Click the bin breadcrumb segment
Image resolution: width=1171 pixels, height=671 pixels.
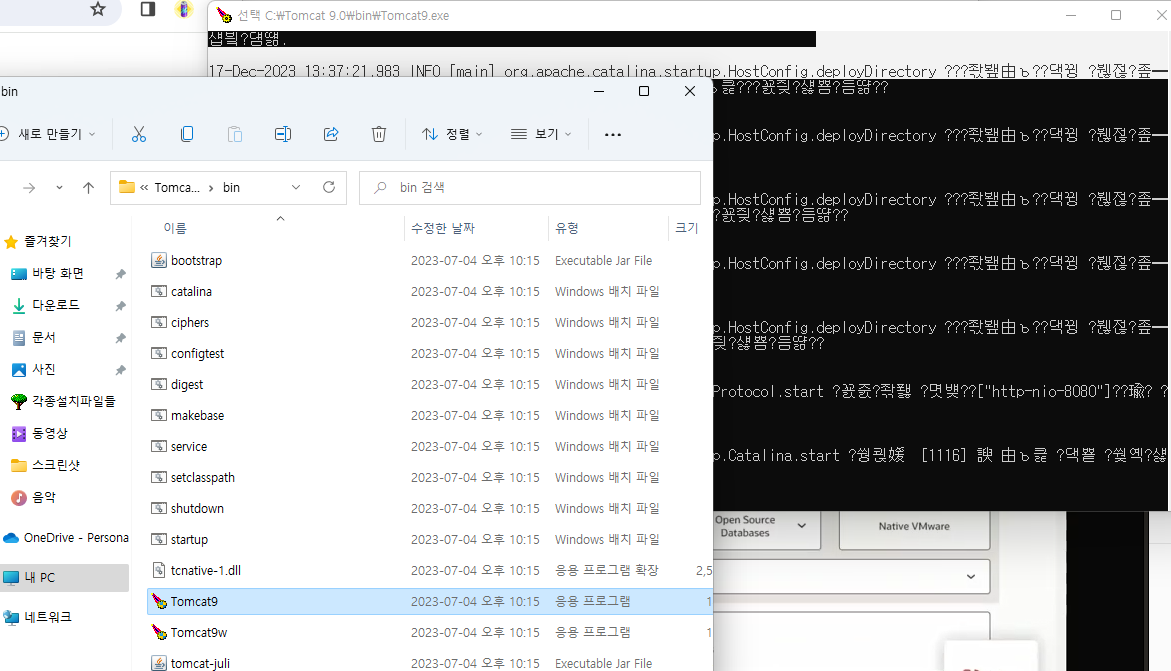(232, 188)
